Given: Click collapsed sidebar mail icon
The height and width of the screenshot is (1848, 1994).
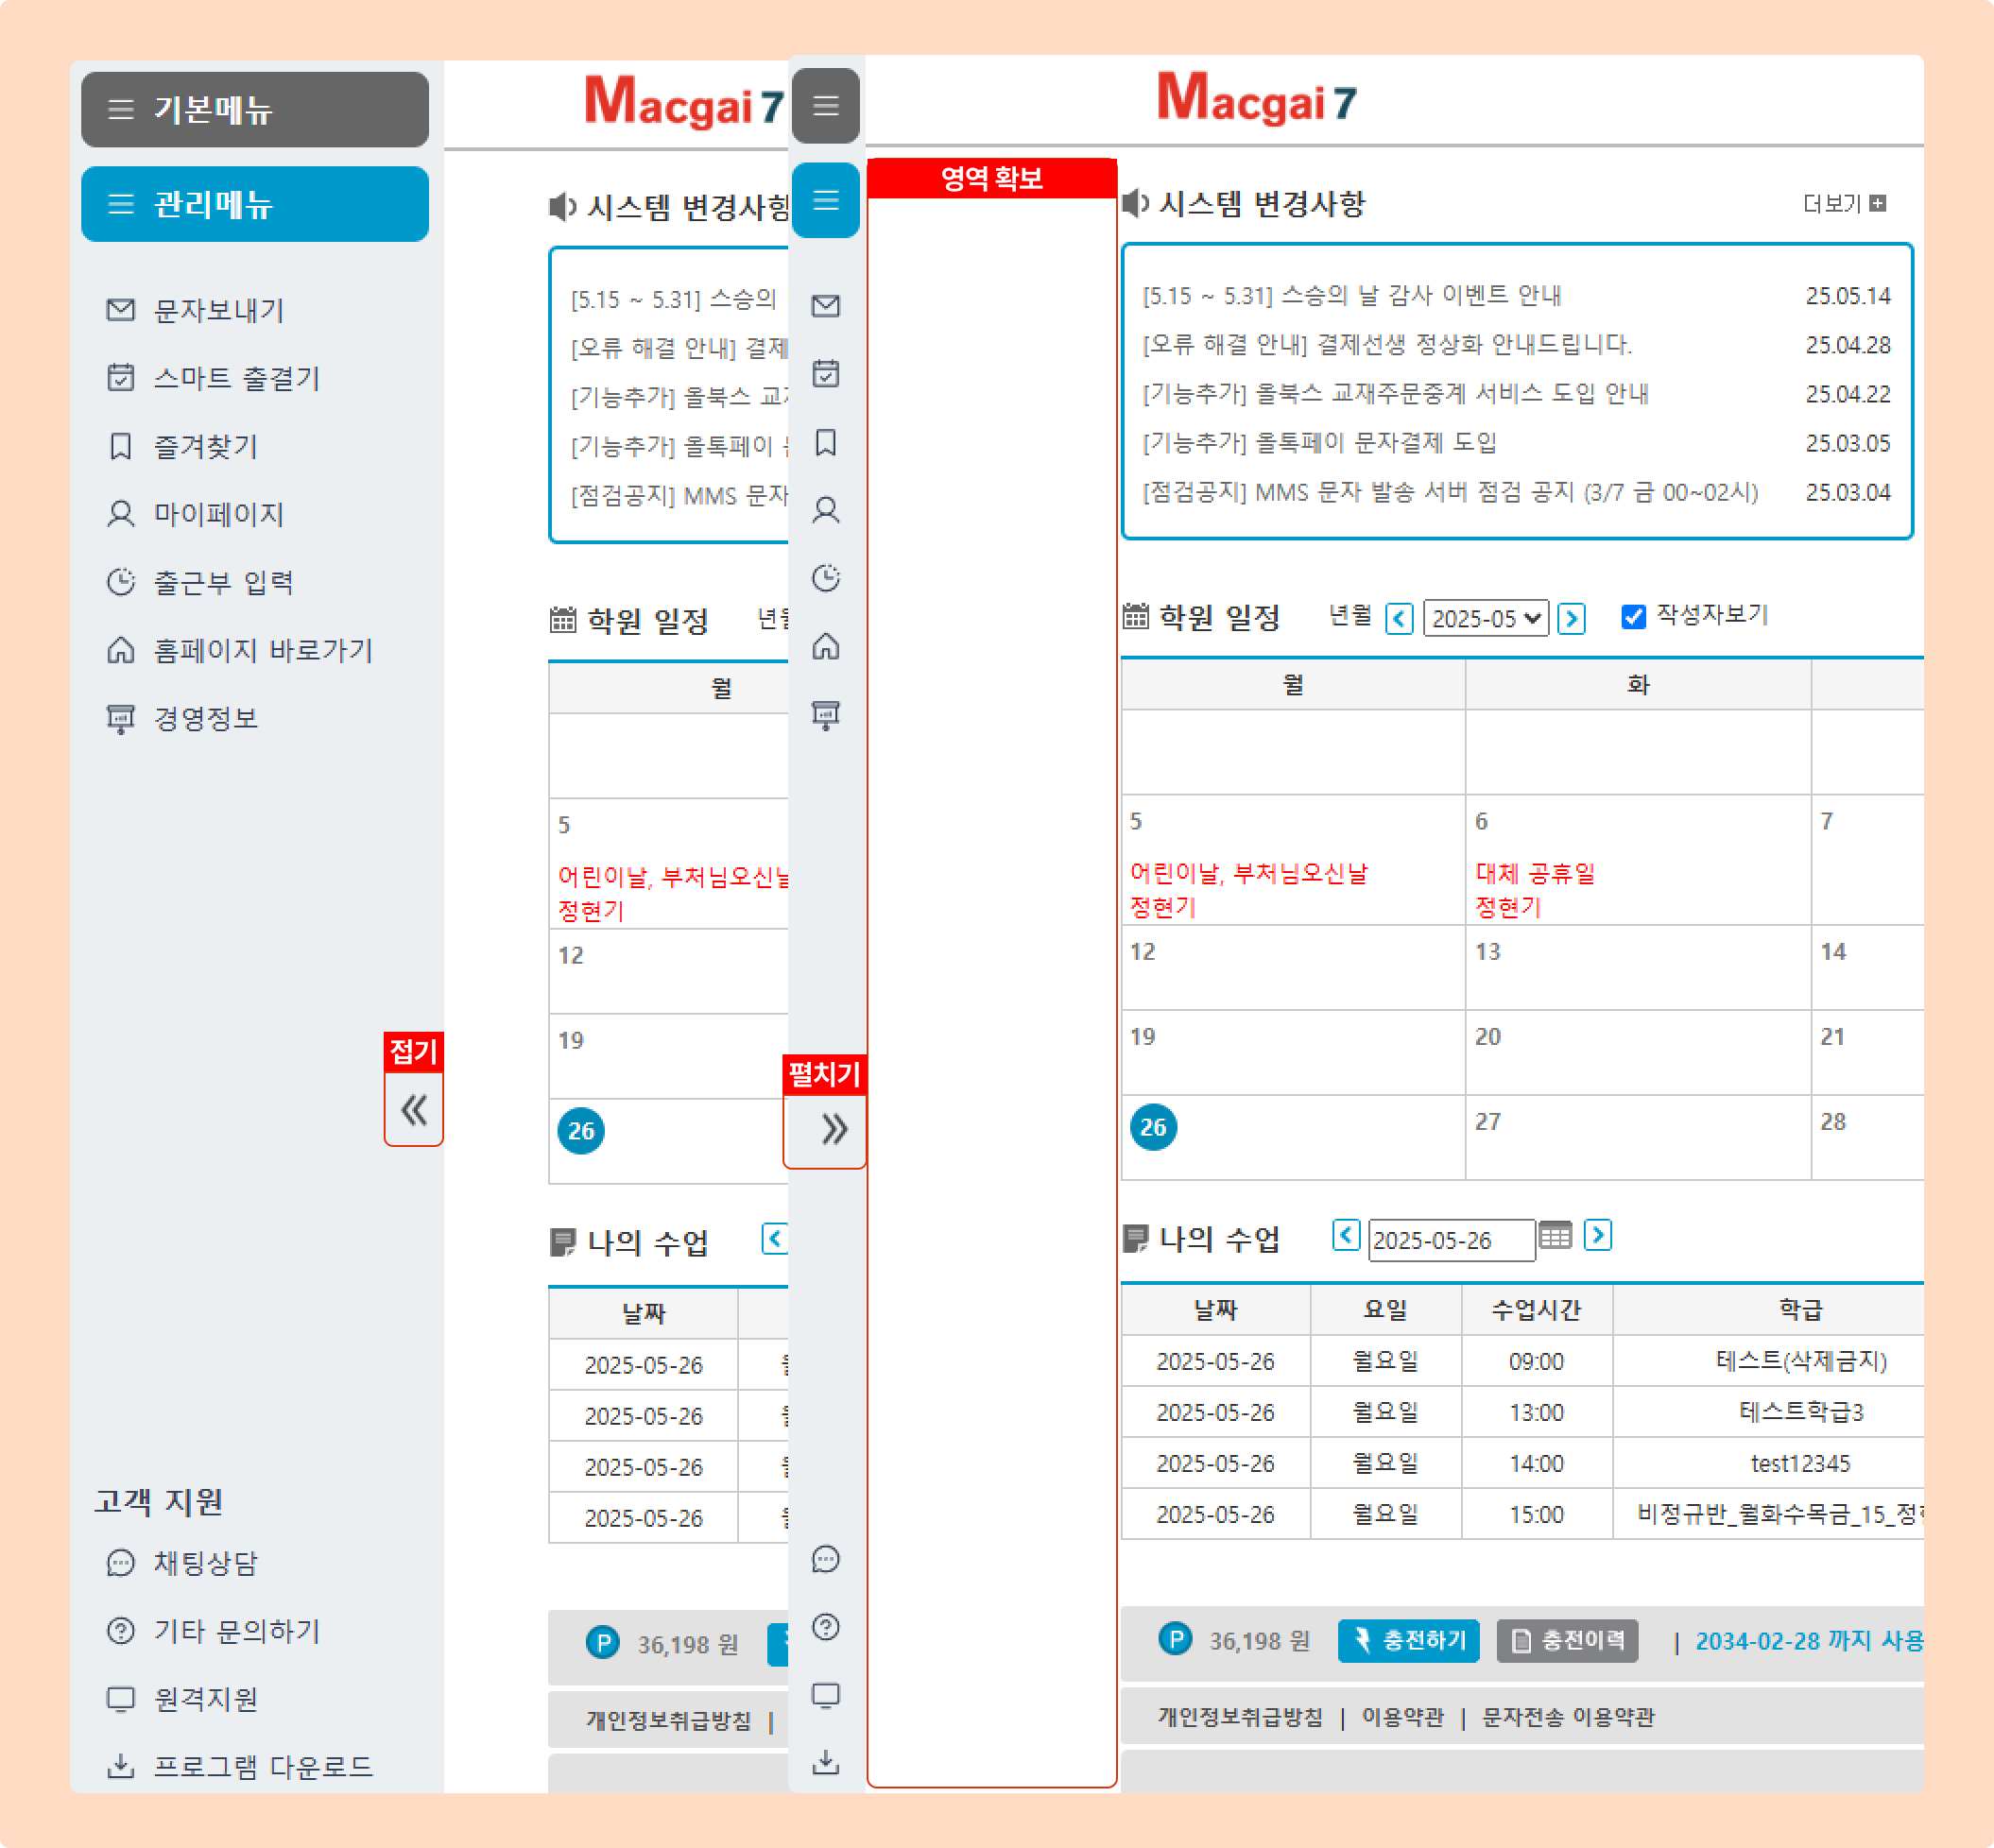Looking at the screenshot, I should (825, 305).
